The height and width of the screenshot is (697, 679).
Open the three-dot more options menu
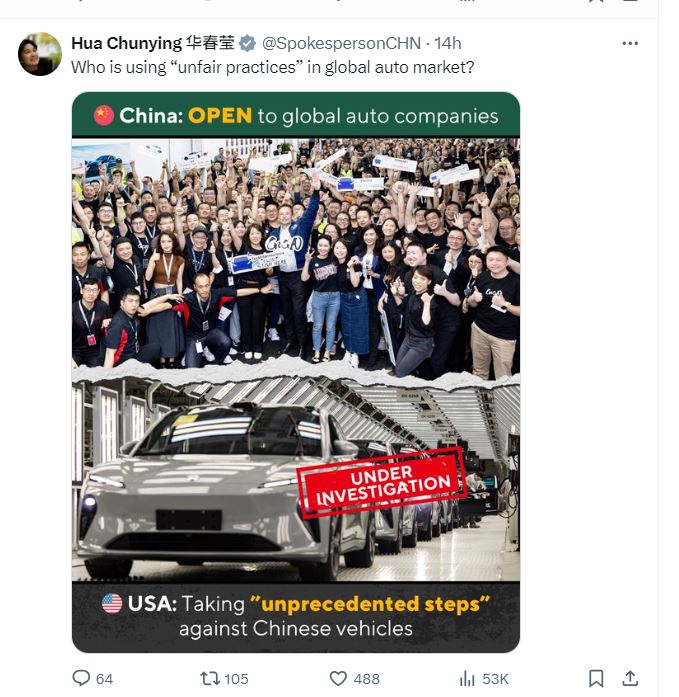[630, 43]
